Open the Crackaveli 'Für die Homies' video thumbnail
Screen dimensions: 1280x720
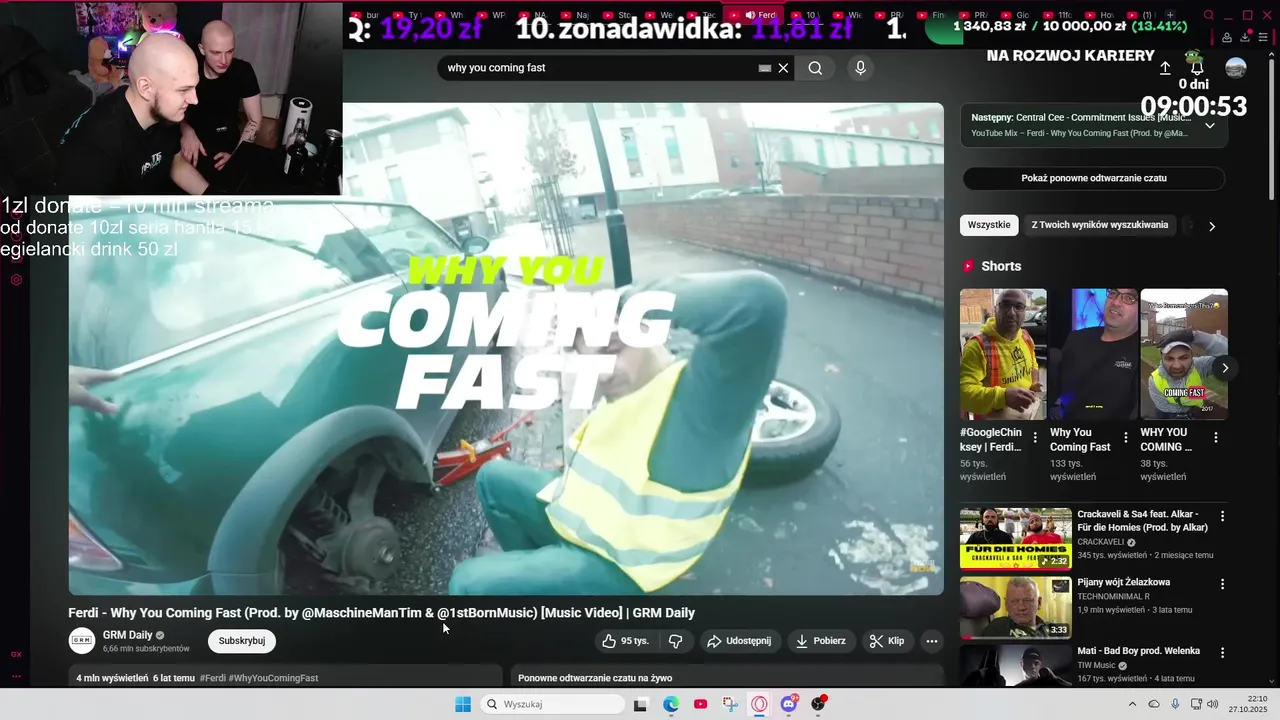click(1016, 539)
